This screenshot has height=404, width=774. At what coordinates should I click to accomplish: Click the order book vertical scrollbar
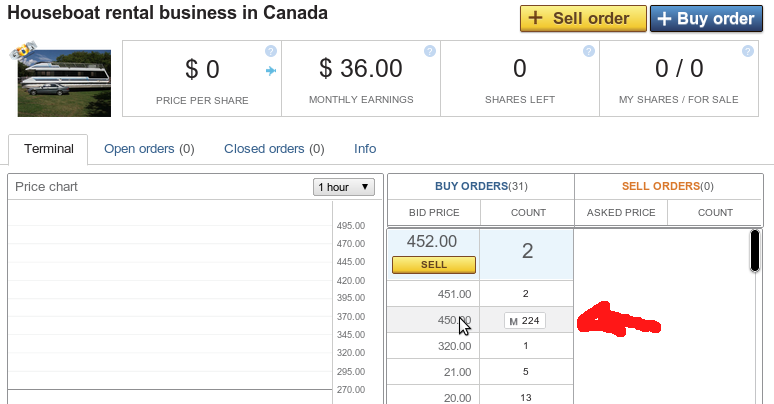tap(755, 251)
